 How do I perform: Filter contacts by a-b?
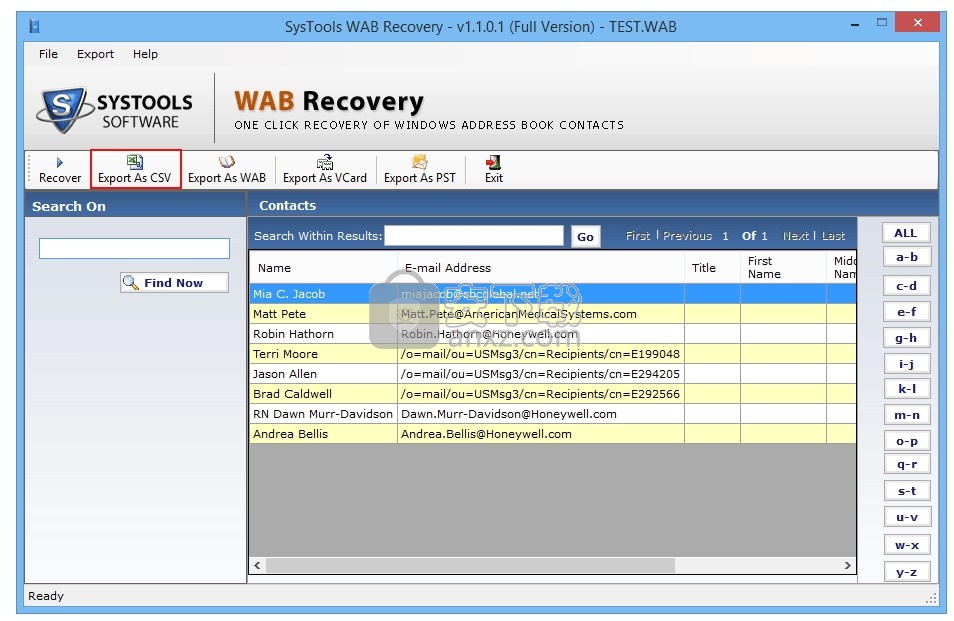(907, 257)
